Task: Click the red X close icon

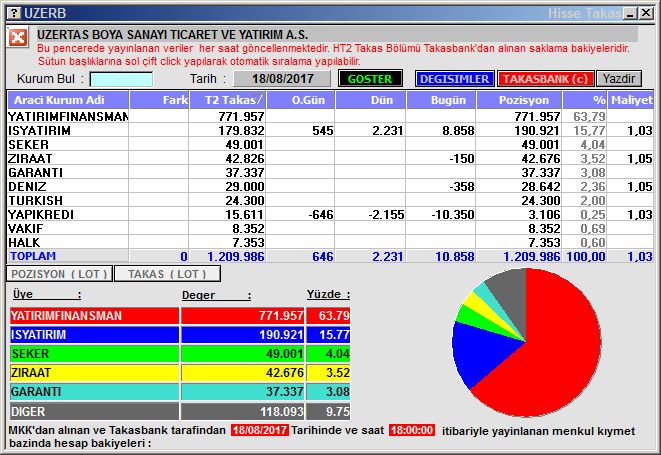Action: pos(17,38)
